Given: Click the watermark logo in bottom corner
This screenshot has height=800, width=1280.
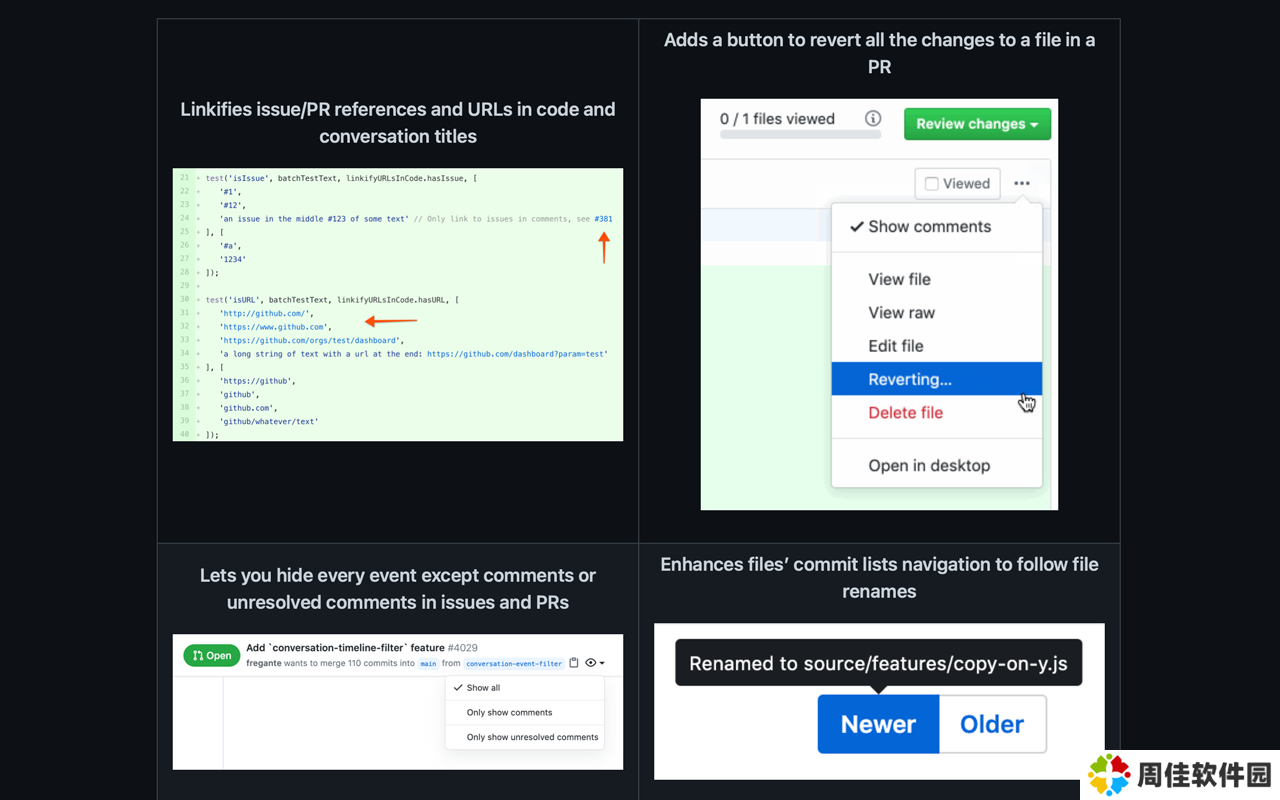Looking at the screenshot, I should click(1109, 775).
